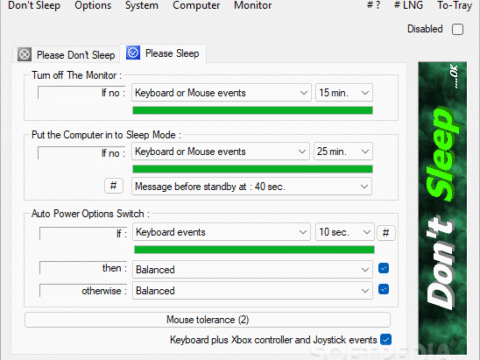Image resolution: width=480 pixels, height=360 pixels.
Task: Click # button beside 10 sec.
Action: click(x=386, y=233)
